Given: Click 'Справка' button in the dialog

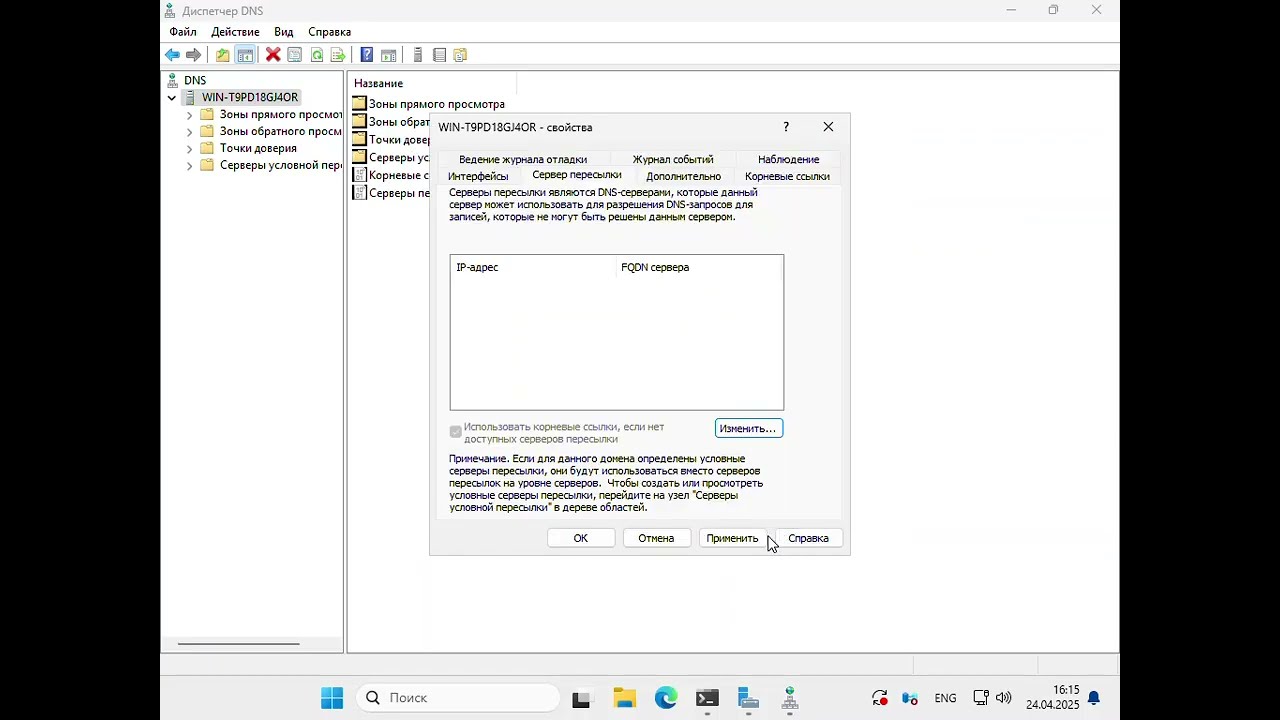Looking at the screenshot, I should [808, 538].
